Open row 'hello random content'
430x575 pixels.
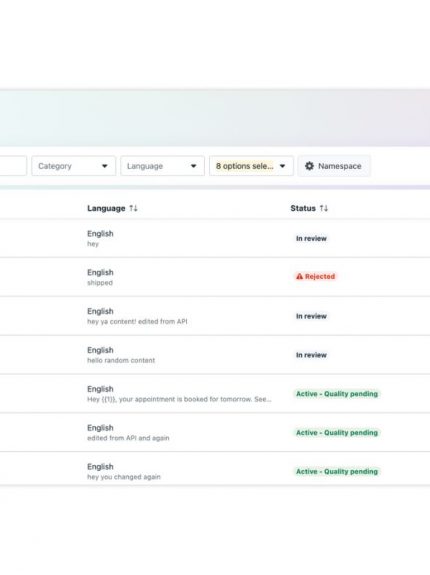click(x=215, y=355)
